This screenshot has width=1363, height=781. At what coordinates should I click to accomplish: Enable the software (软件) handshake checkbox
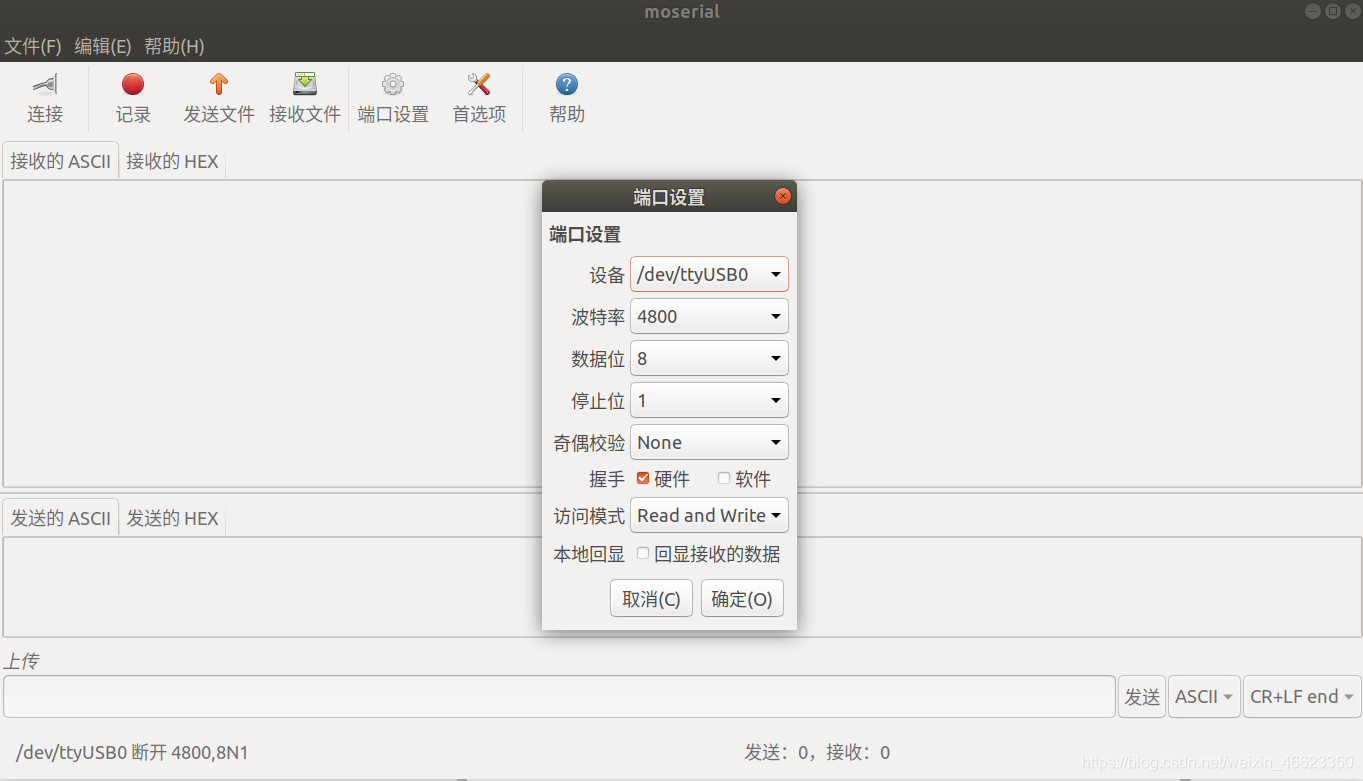[x=724, y=479]
